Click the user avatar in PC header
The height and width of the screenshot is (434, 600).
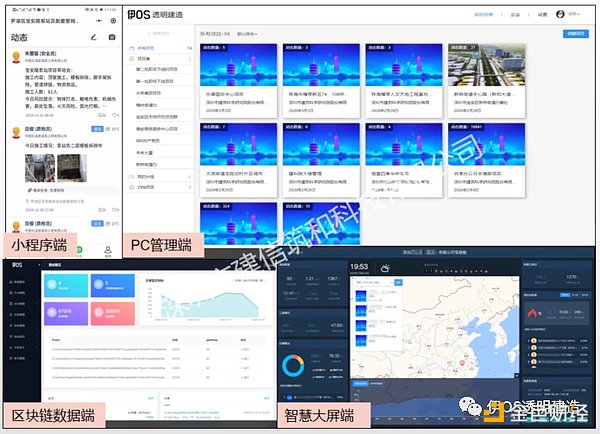[x=560, y=15]
